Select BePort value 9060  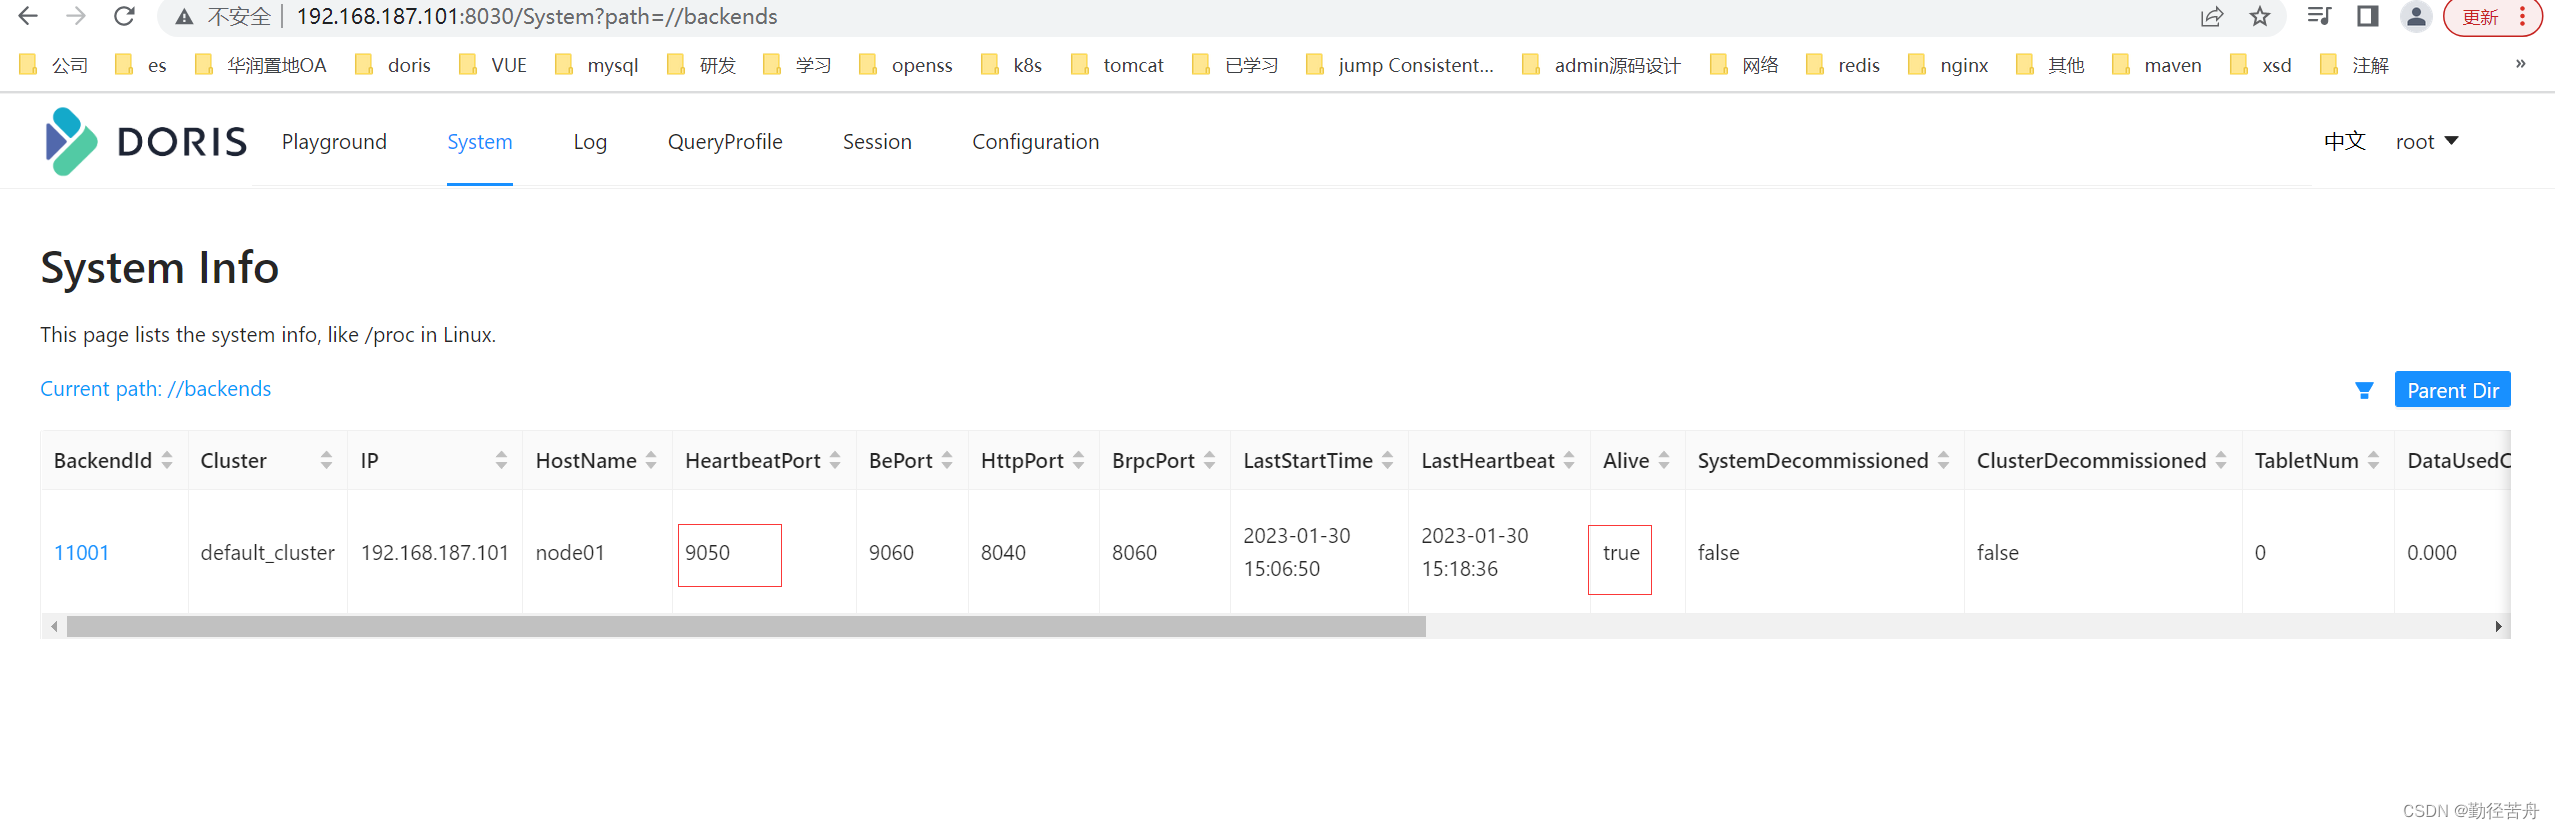891,553
